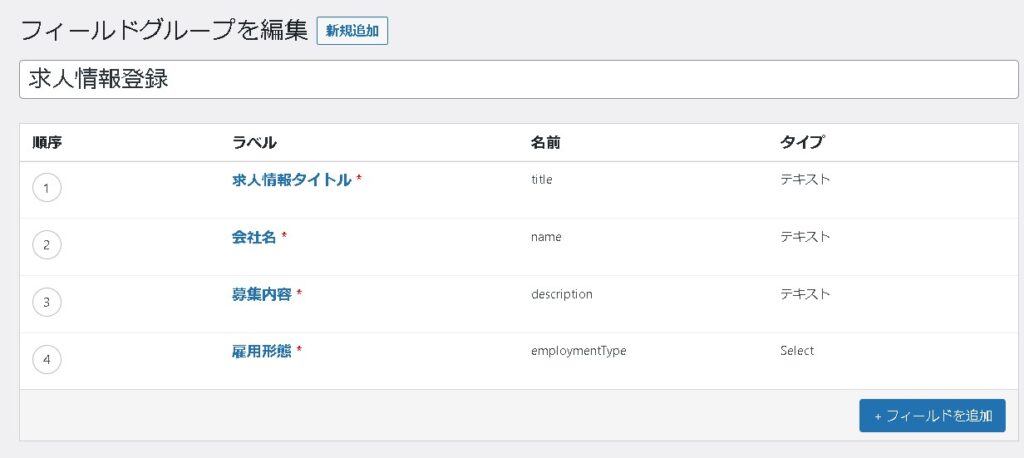Select the order handle numbered 2
Screen dimensions: 1024x458
(x=47, y=245)
